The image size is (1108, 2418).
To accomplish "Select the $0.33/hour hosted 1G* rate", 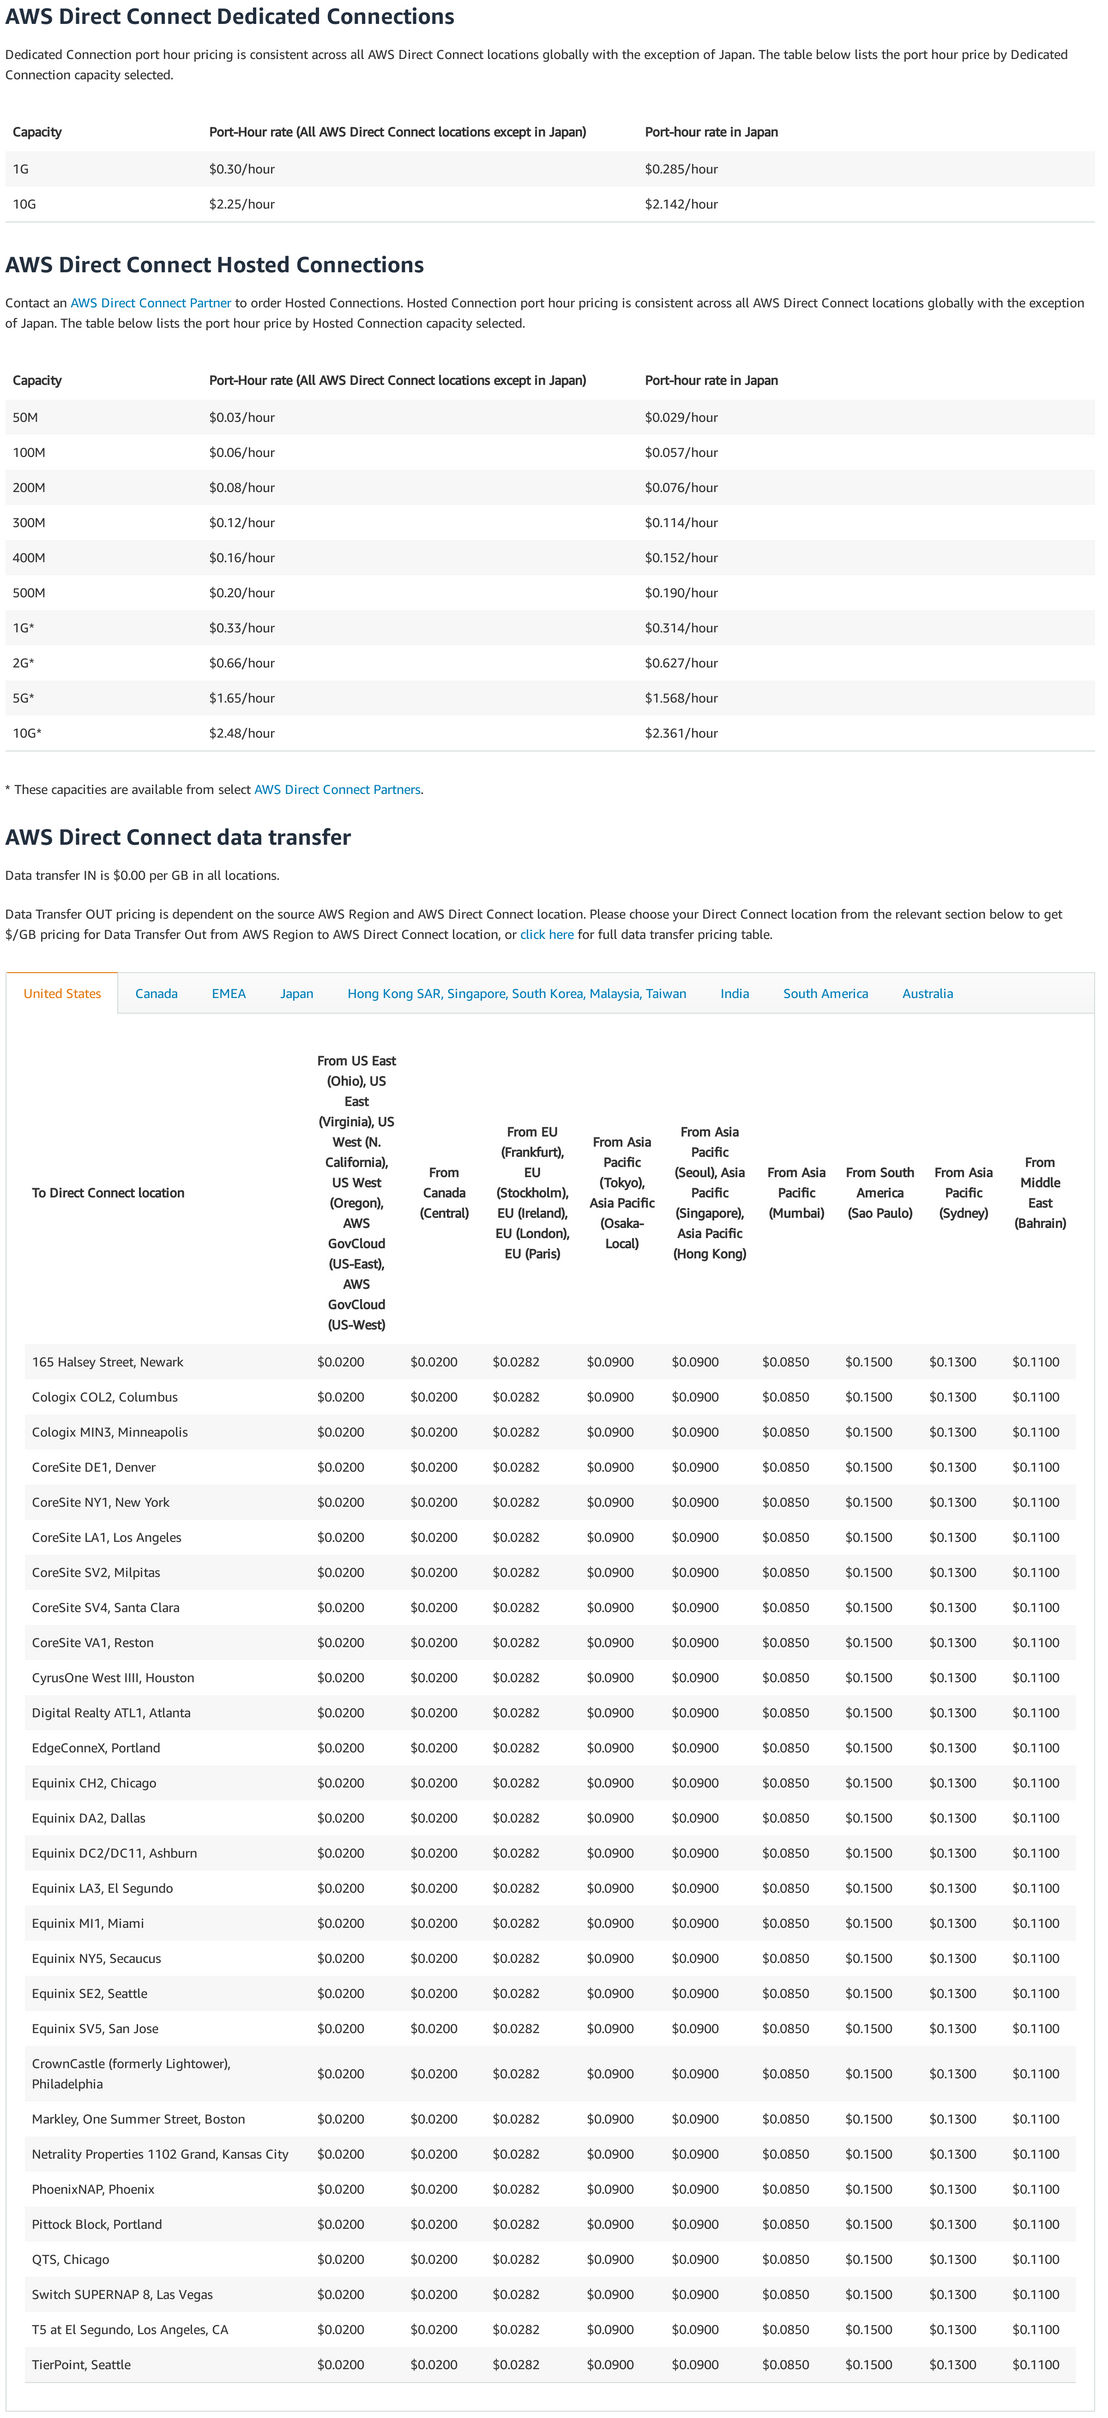I will [x=242, y=627].
